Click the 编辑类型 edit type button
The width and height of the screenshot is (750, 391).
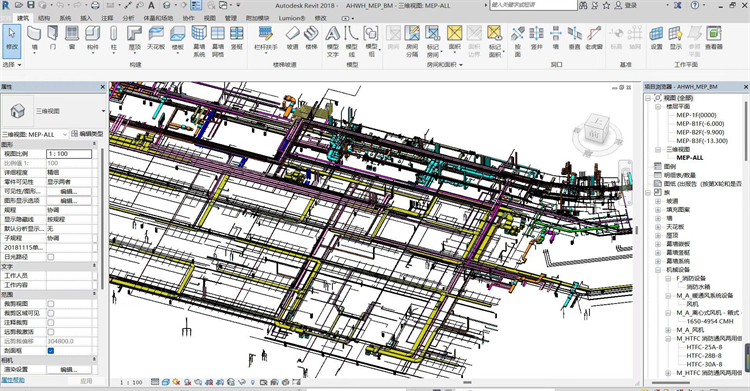pyautogui.click(x=88, y=134)
